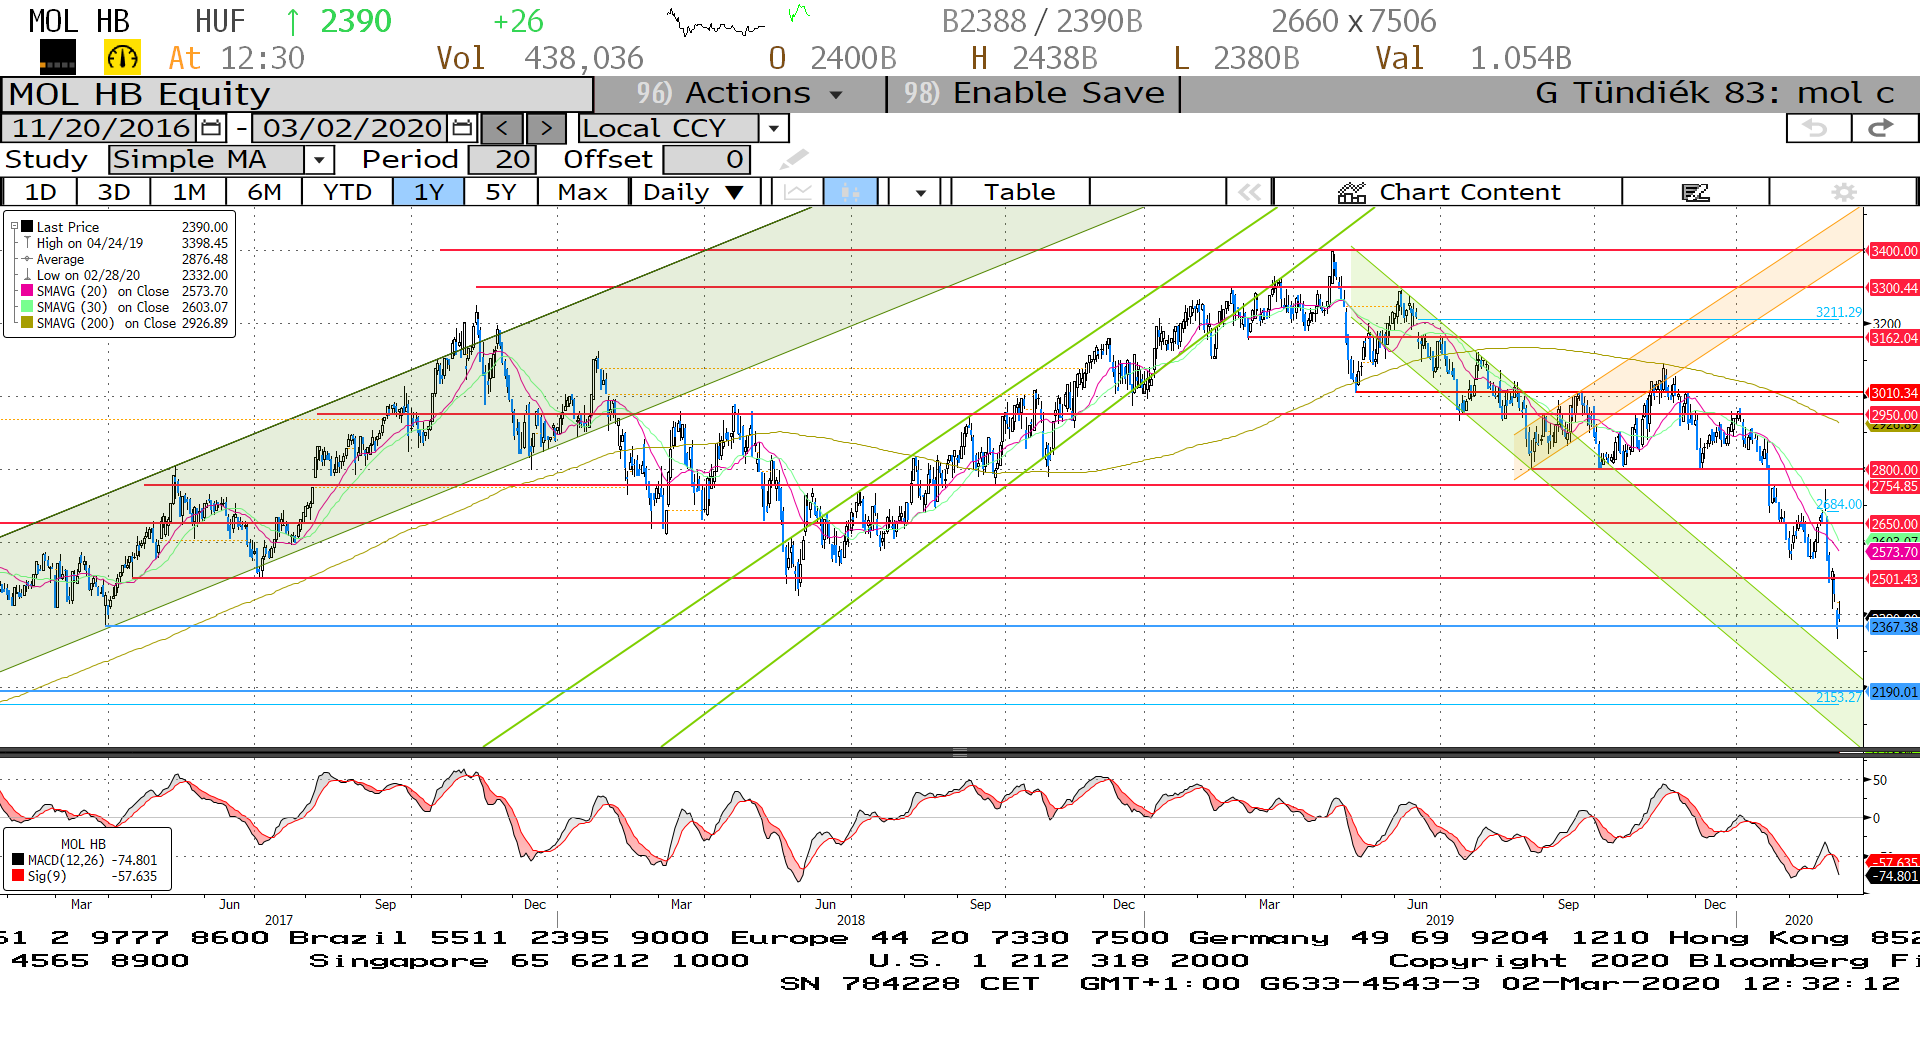Collapse Last Price legend tree
Image resolution: width=1920 pixels, height=1039 pixels.
[14, 227]
